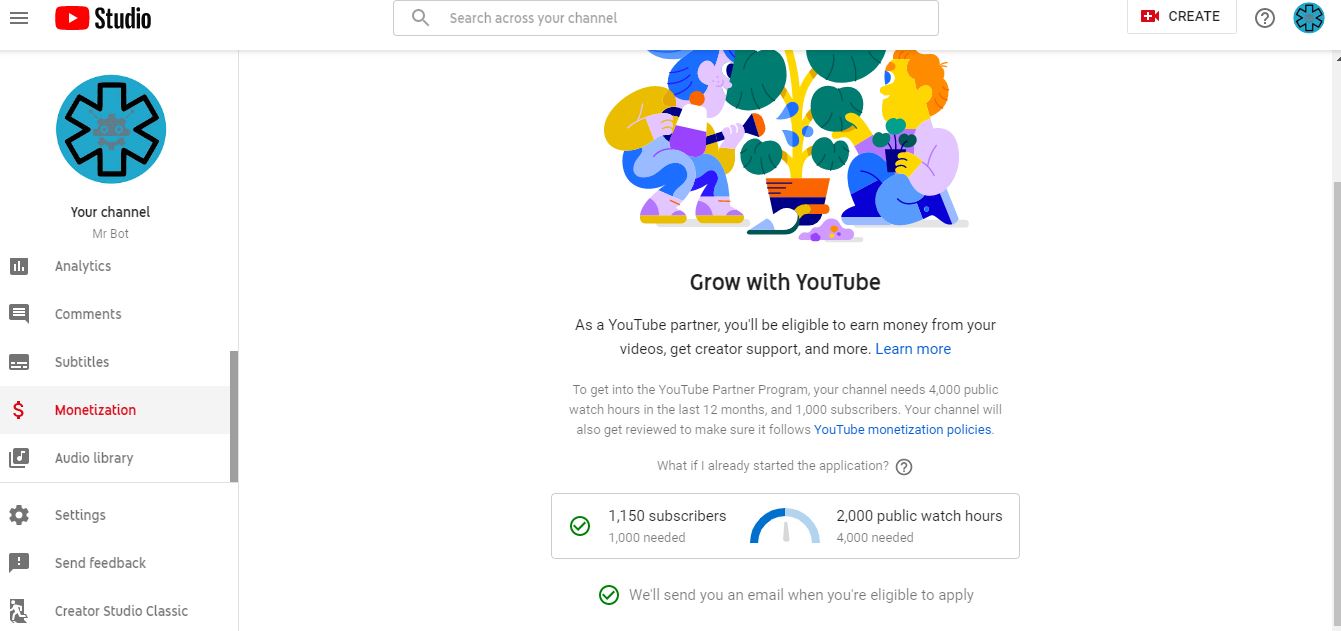Click the Monetization dollar icon
Viewport: 1341px width, 631px height.
point(19,410)
